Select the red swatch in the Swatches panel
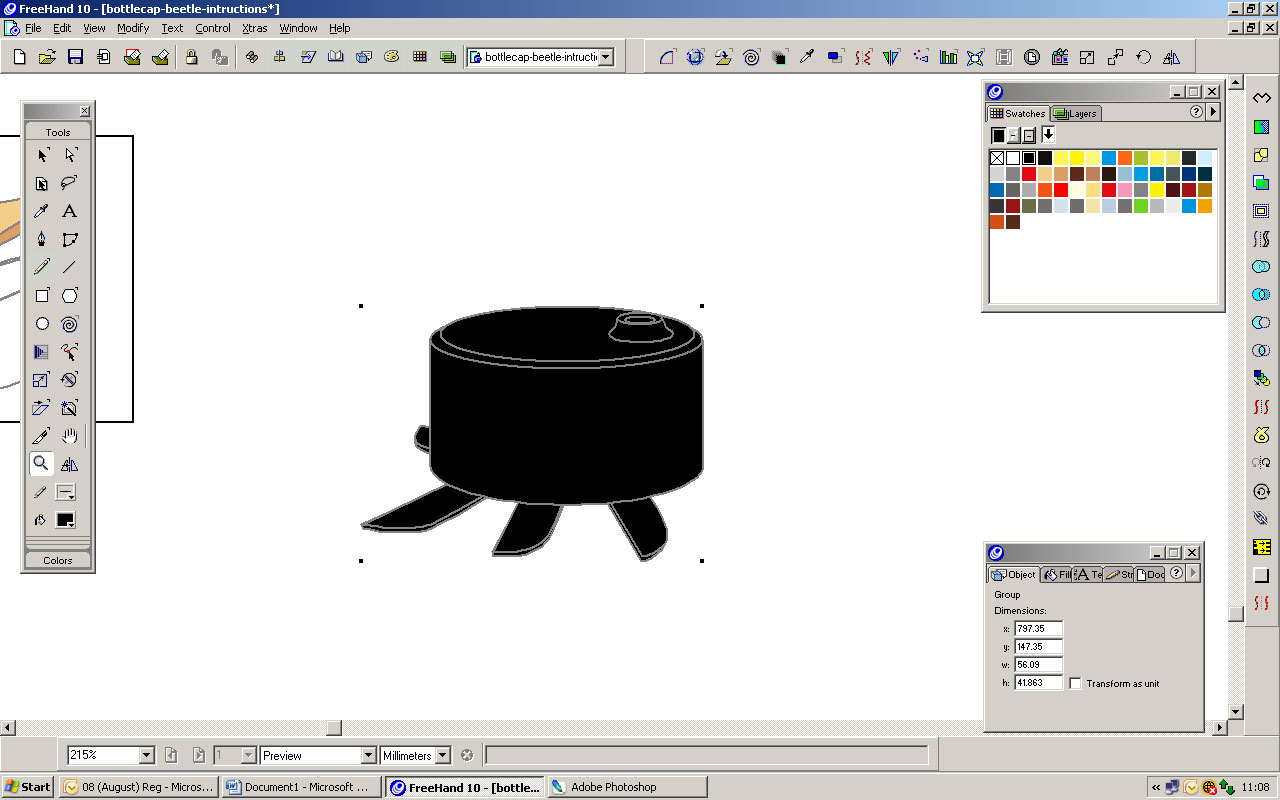The width and height of the screenshot is (1280, 800). 1028,173
